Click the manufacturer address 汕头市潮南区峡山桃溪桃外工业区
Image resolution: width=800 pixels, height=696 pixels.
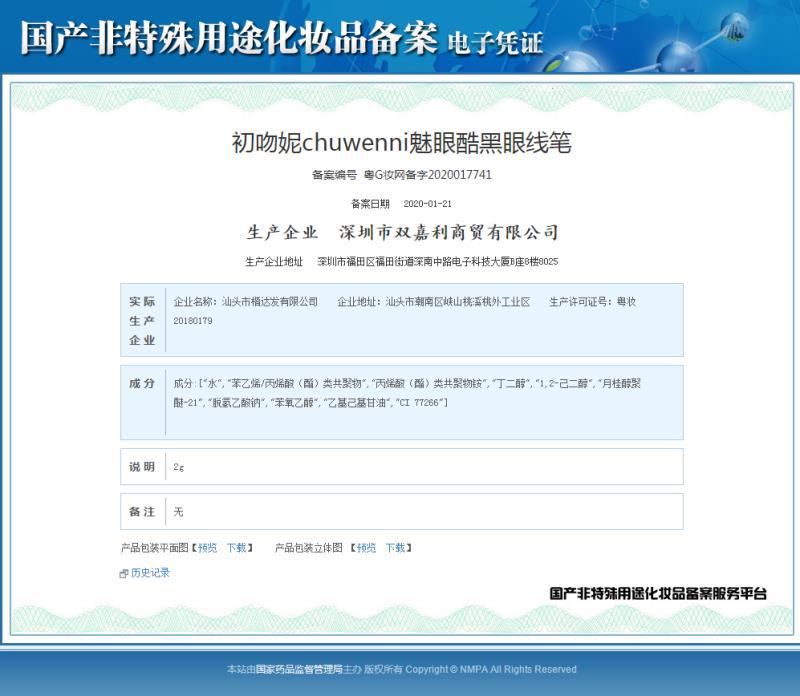(x=458, y=302)
